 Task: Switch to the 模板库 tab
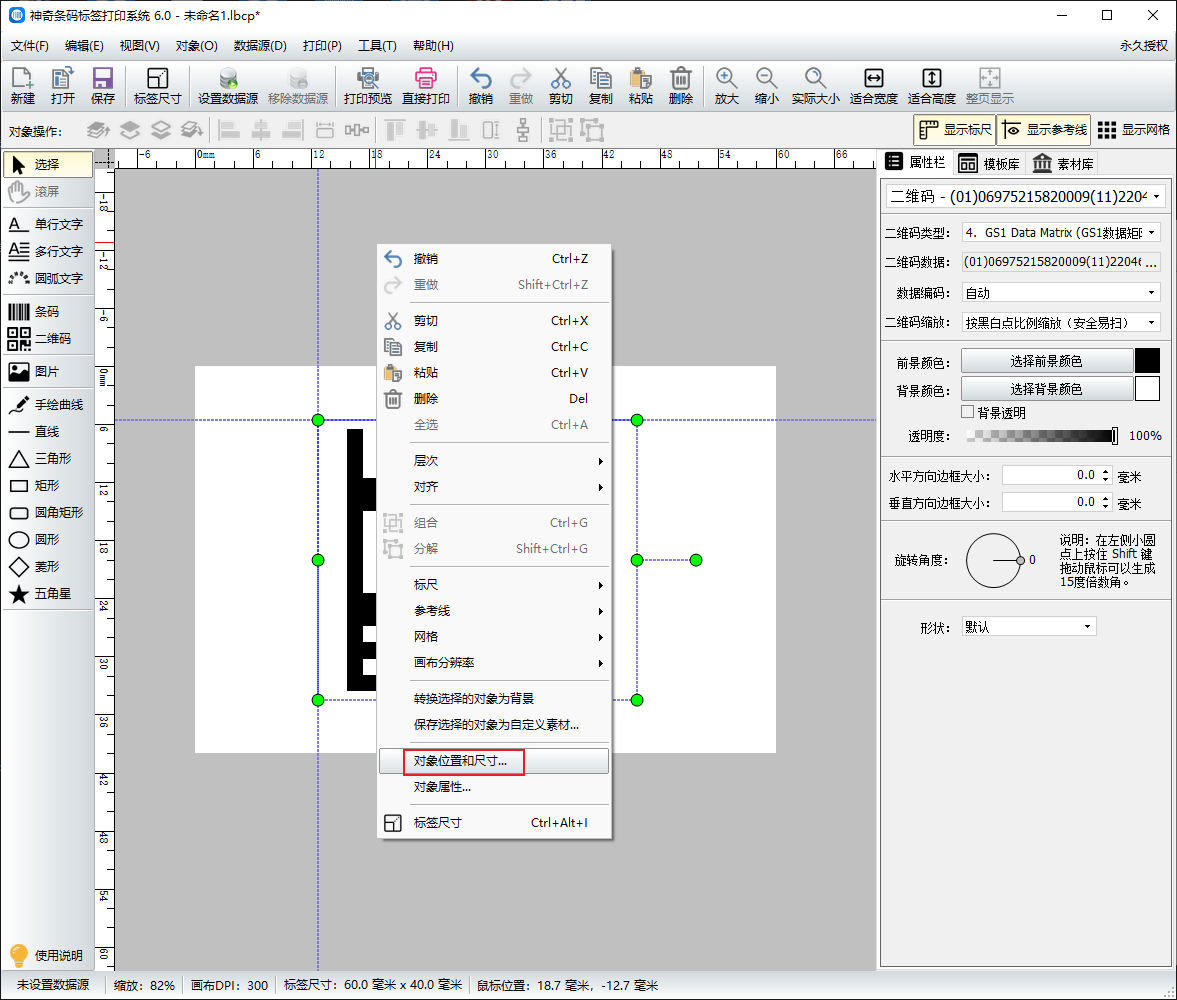pyautogui.click(x=989, y=164)
